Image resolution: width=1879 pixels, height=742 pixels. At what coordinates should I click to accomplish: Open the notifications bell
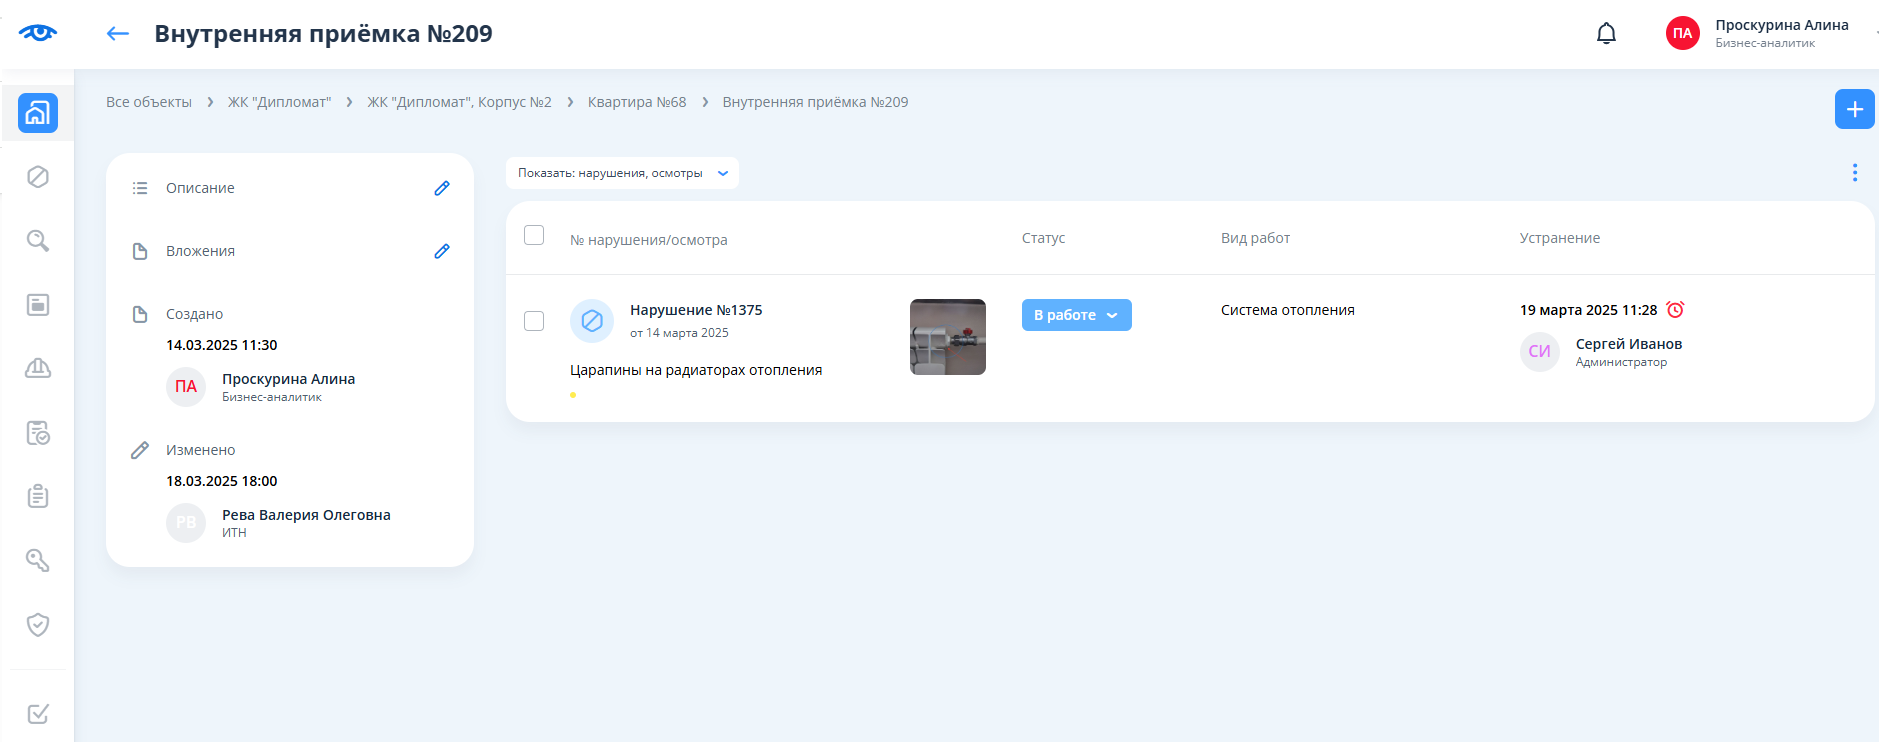coord(1606,34)
